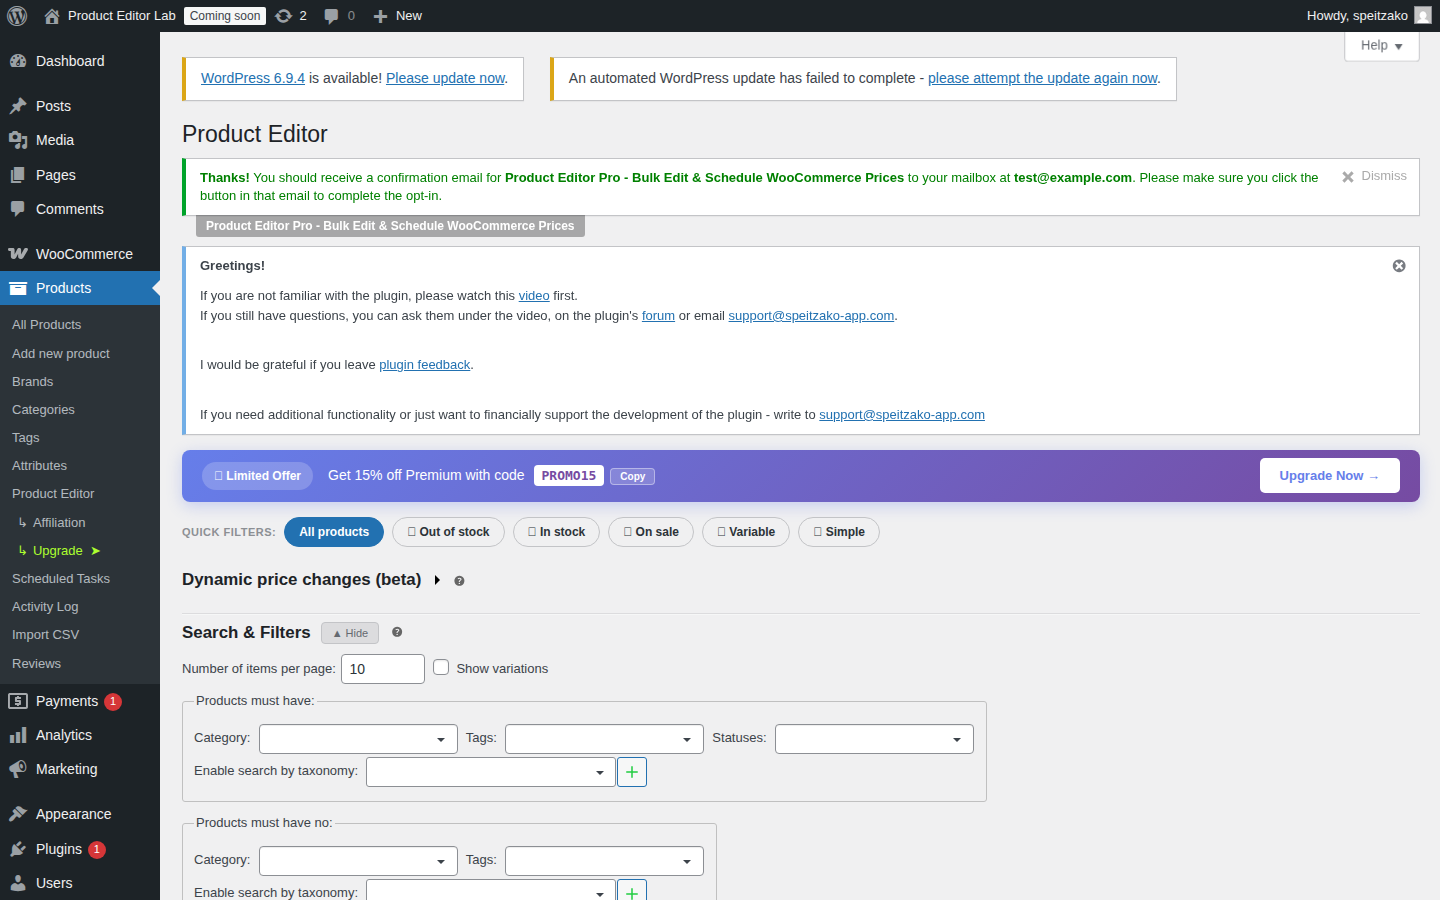Viewport: 1440px width, 900px height.
Task: Click the Posts pushpin icon
Action: 18,106
